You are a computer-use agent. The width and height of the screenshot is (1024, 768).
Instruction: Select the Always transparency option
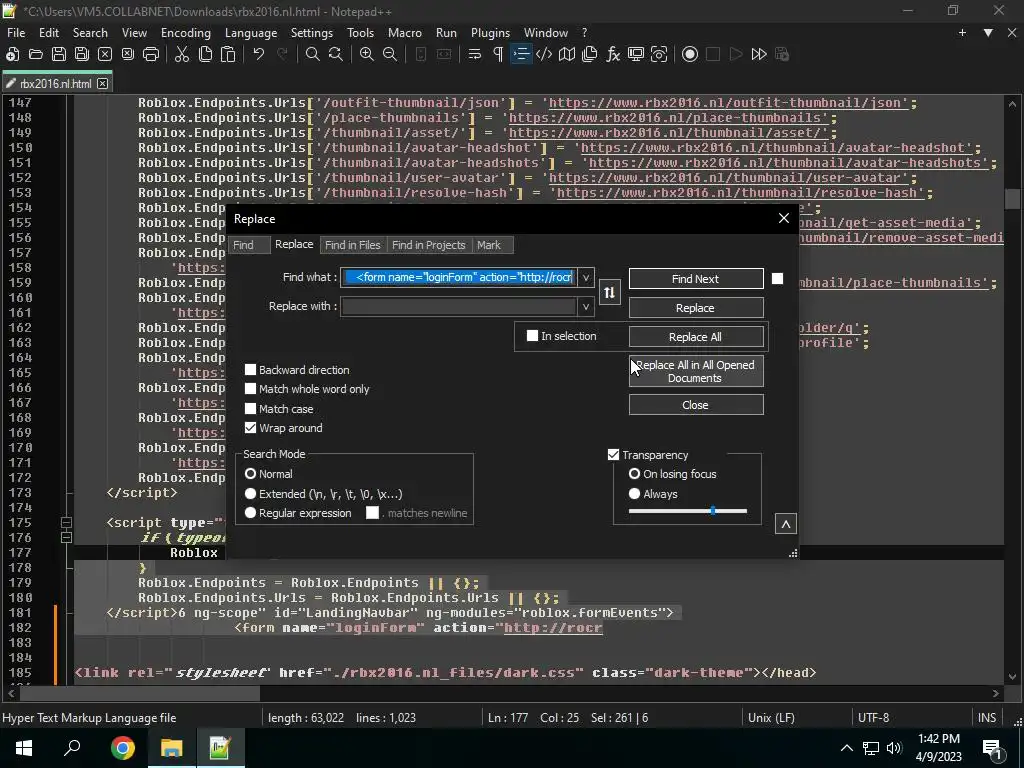634,494
